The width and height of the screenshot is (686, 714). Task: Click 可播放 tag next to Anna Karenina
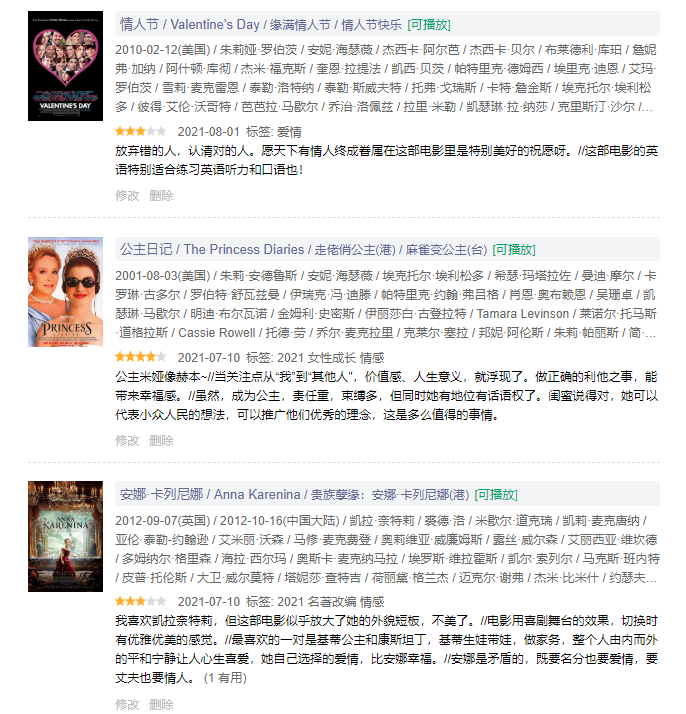[496, 495]
